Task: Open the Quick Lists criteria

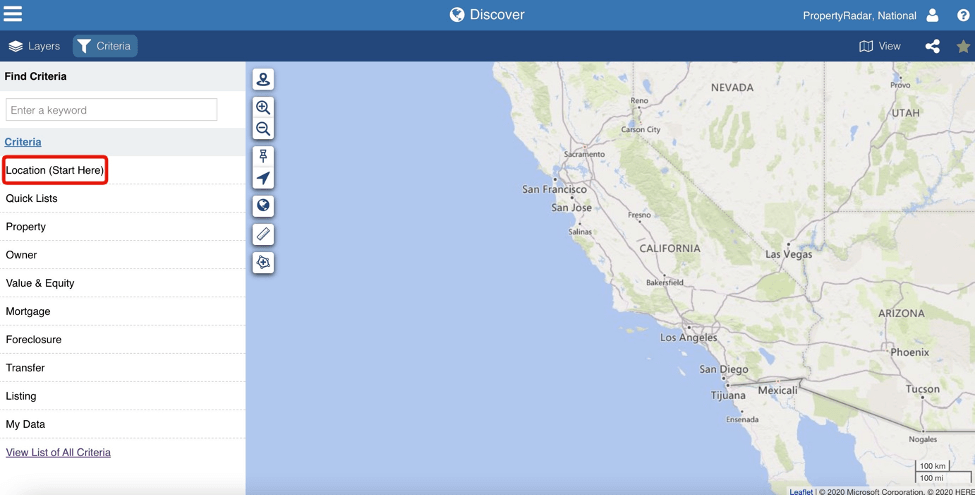Action: [123, 198]
